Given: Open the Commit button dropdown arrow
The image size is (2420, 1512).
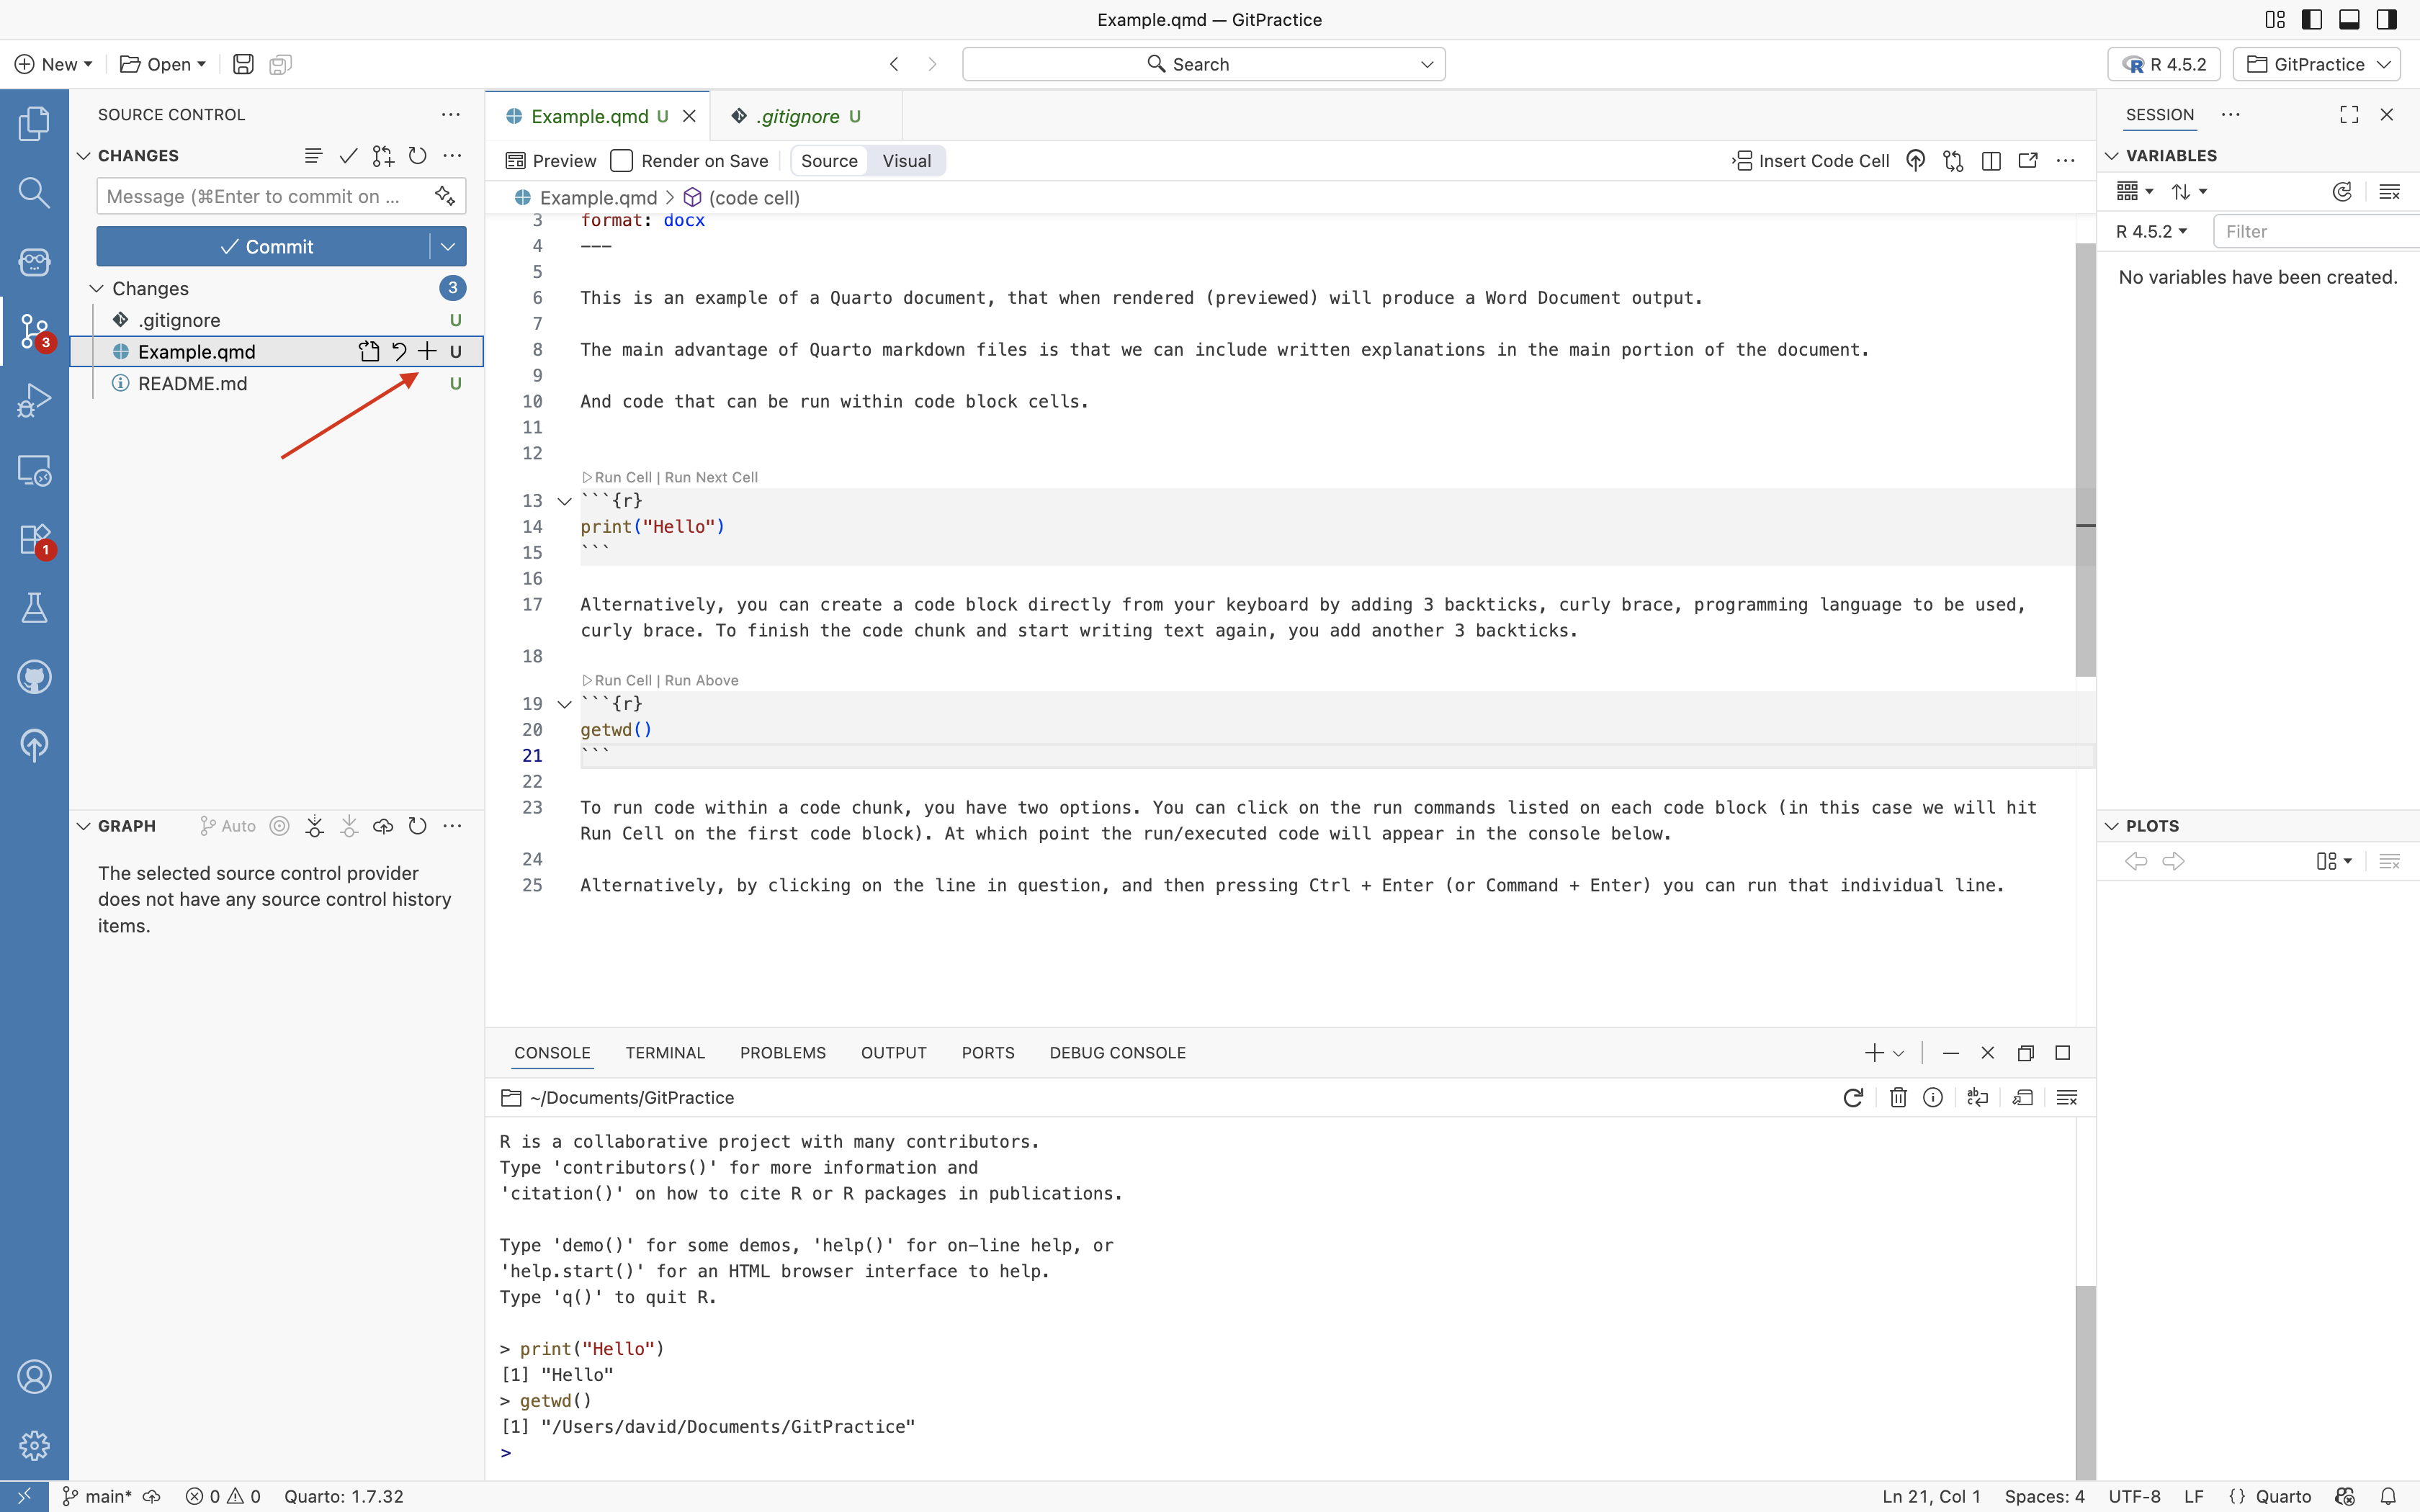Looking at the screenshot, I should click(x=448, y=246).
